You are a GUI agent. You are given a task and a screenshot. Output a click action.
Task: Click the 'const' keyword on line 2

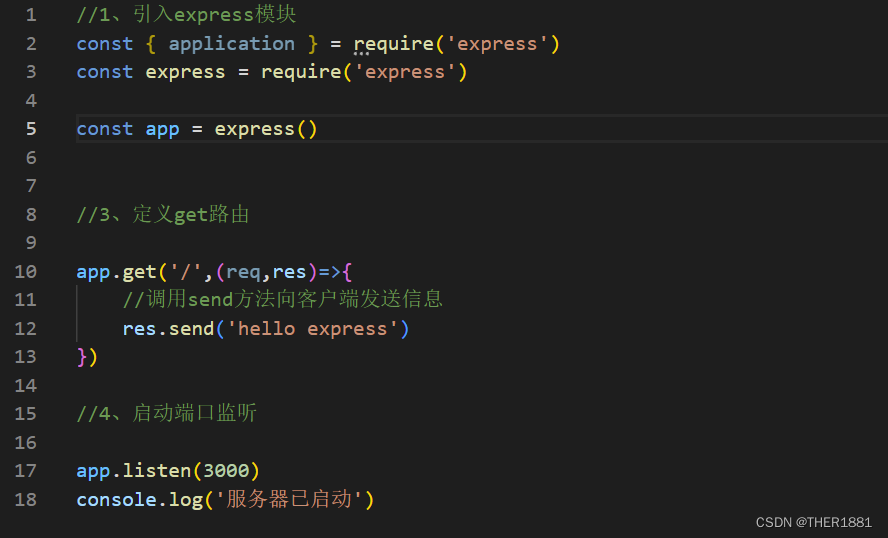105,44
